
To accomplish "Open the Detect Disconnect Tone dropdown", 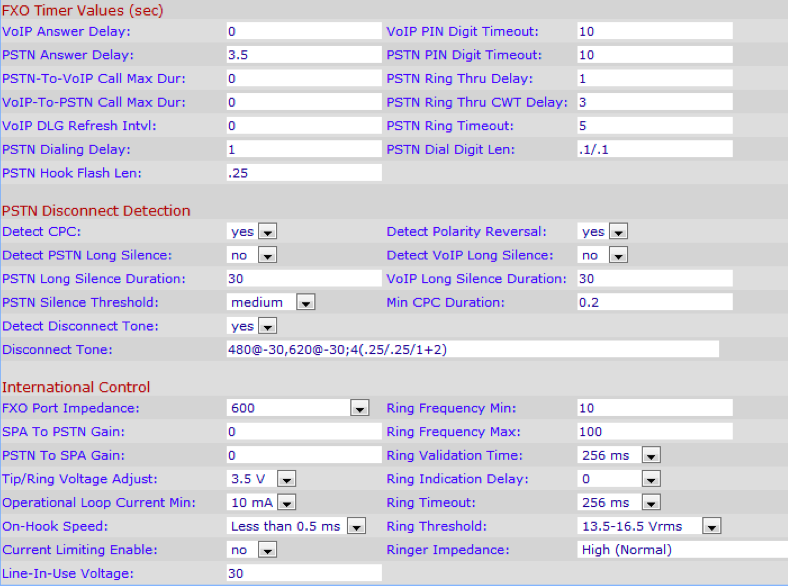I will pyautogui.click(x=252, y=326).
